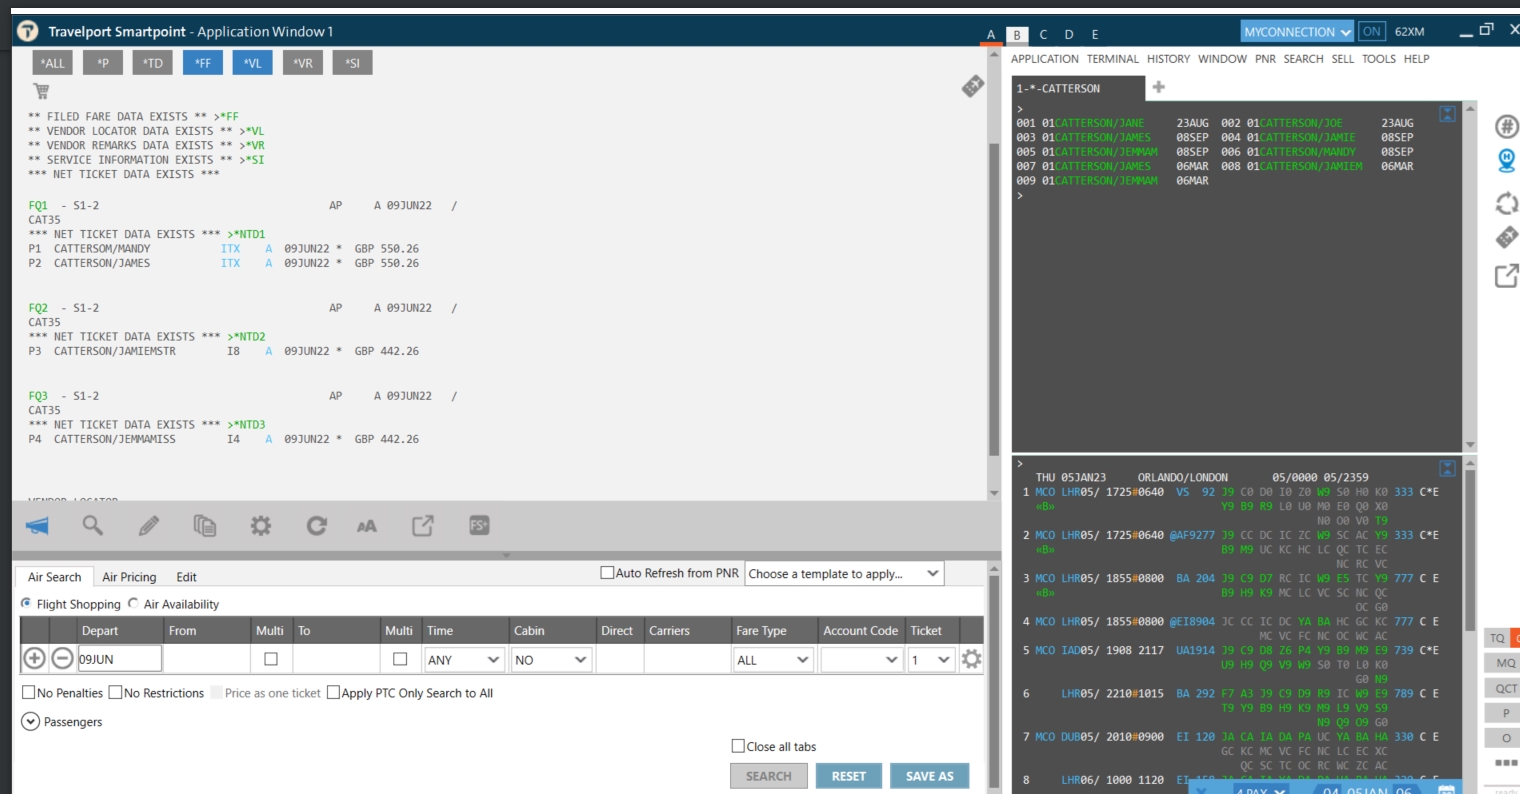Click corner icon of Orlando/London availability pane
Image resolution: width=1520 pixels, height=794 pixels.
[x=1447, y=469]
